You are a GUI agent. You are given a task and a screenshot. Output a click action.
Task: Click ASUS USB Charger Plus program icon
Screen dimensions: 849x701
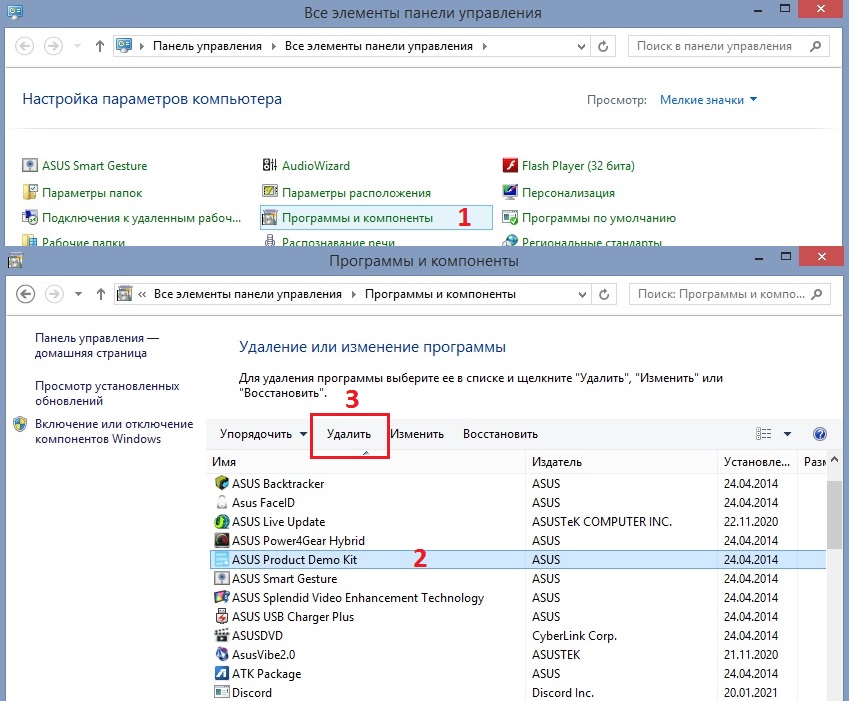pyautogui.click(x=221, y=616)
